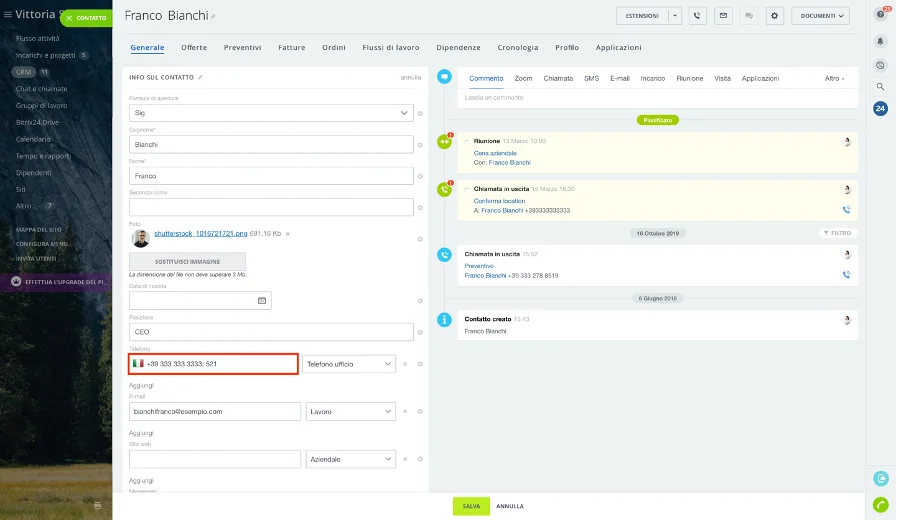Delete the Aziendale website row
Viewport: 897px width, 520px height.
point(405,459)
